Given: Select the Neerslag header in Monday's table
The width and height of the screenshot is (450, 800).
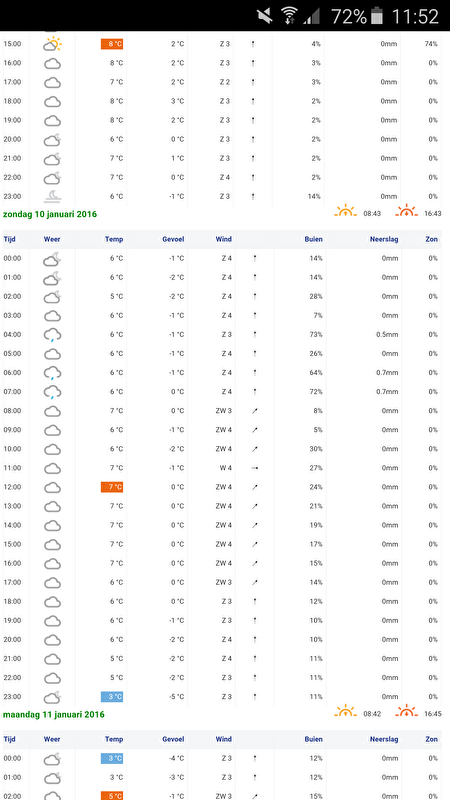Looking at the screenshot, I should pos(384,739).
